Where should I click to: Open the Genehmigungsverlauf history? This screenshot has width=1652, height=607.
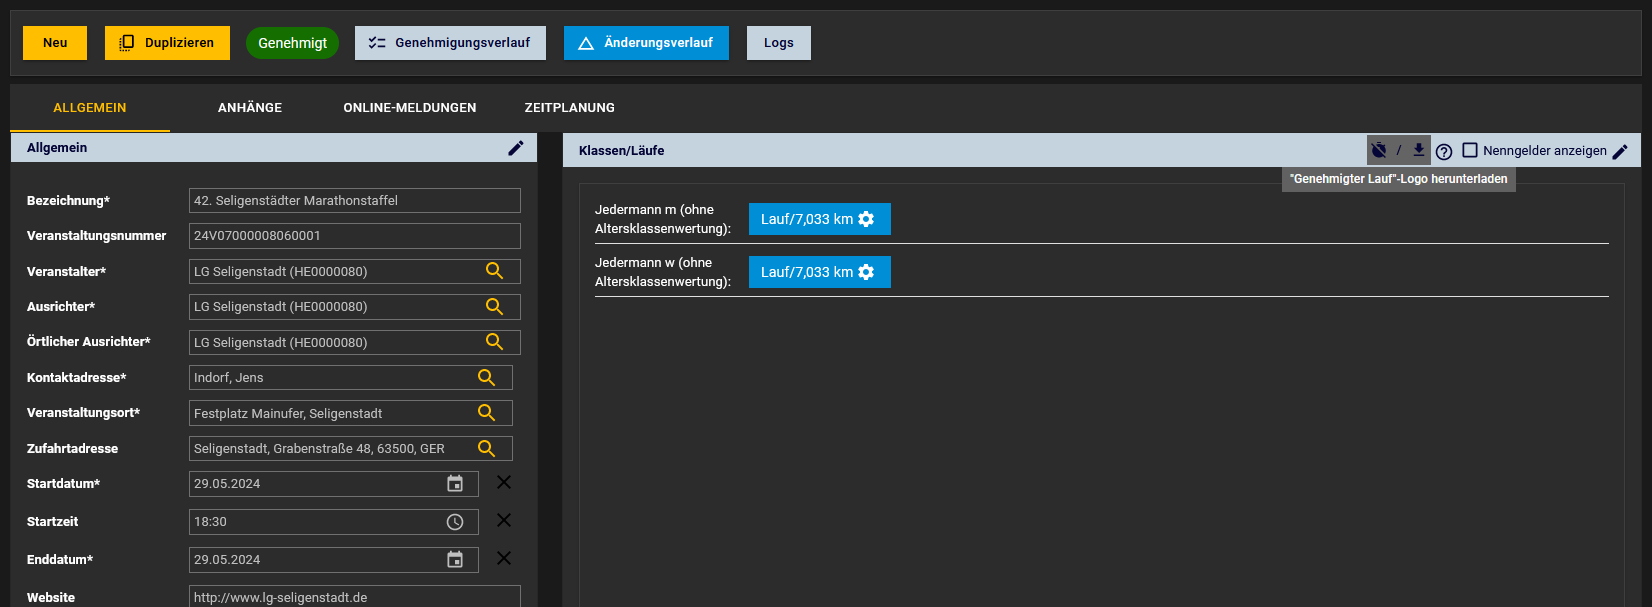(450, 43)
